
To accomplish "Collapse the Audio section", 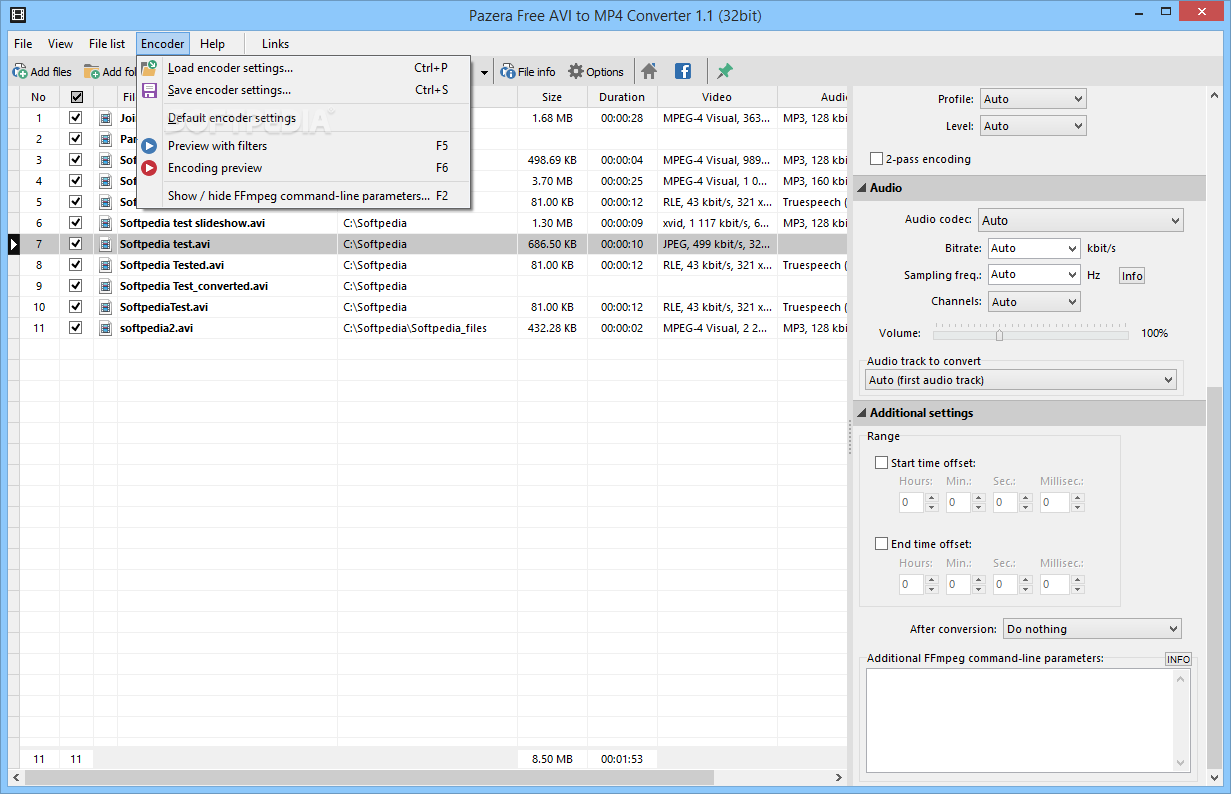I will (x=861, y=188).
